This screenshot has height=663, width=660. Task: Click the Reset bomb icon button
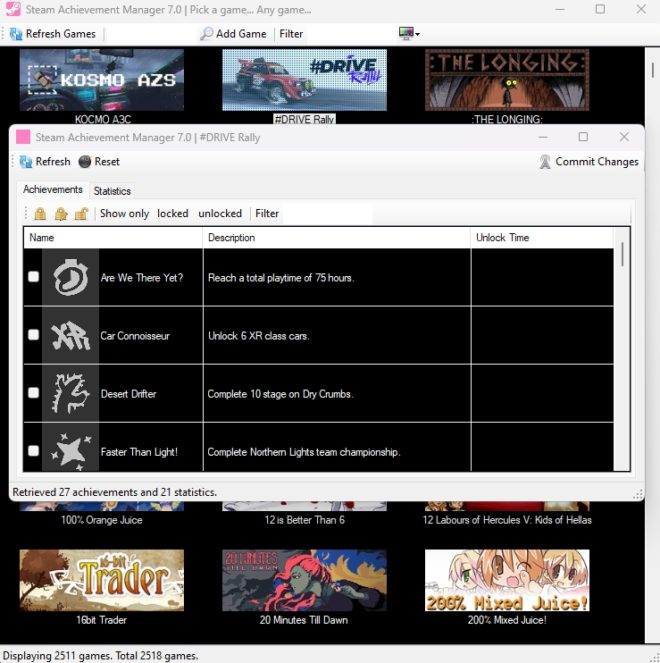99,162
